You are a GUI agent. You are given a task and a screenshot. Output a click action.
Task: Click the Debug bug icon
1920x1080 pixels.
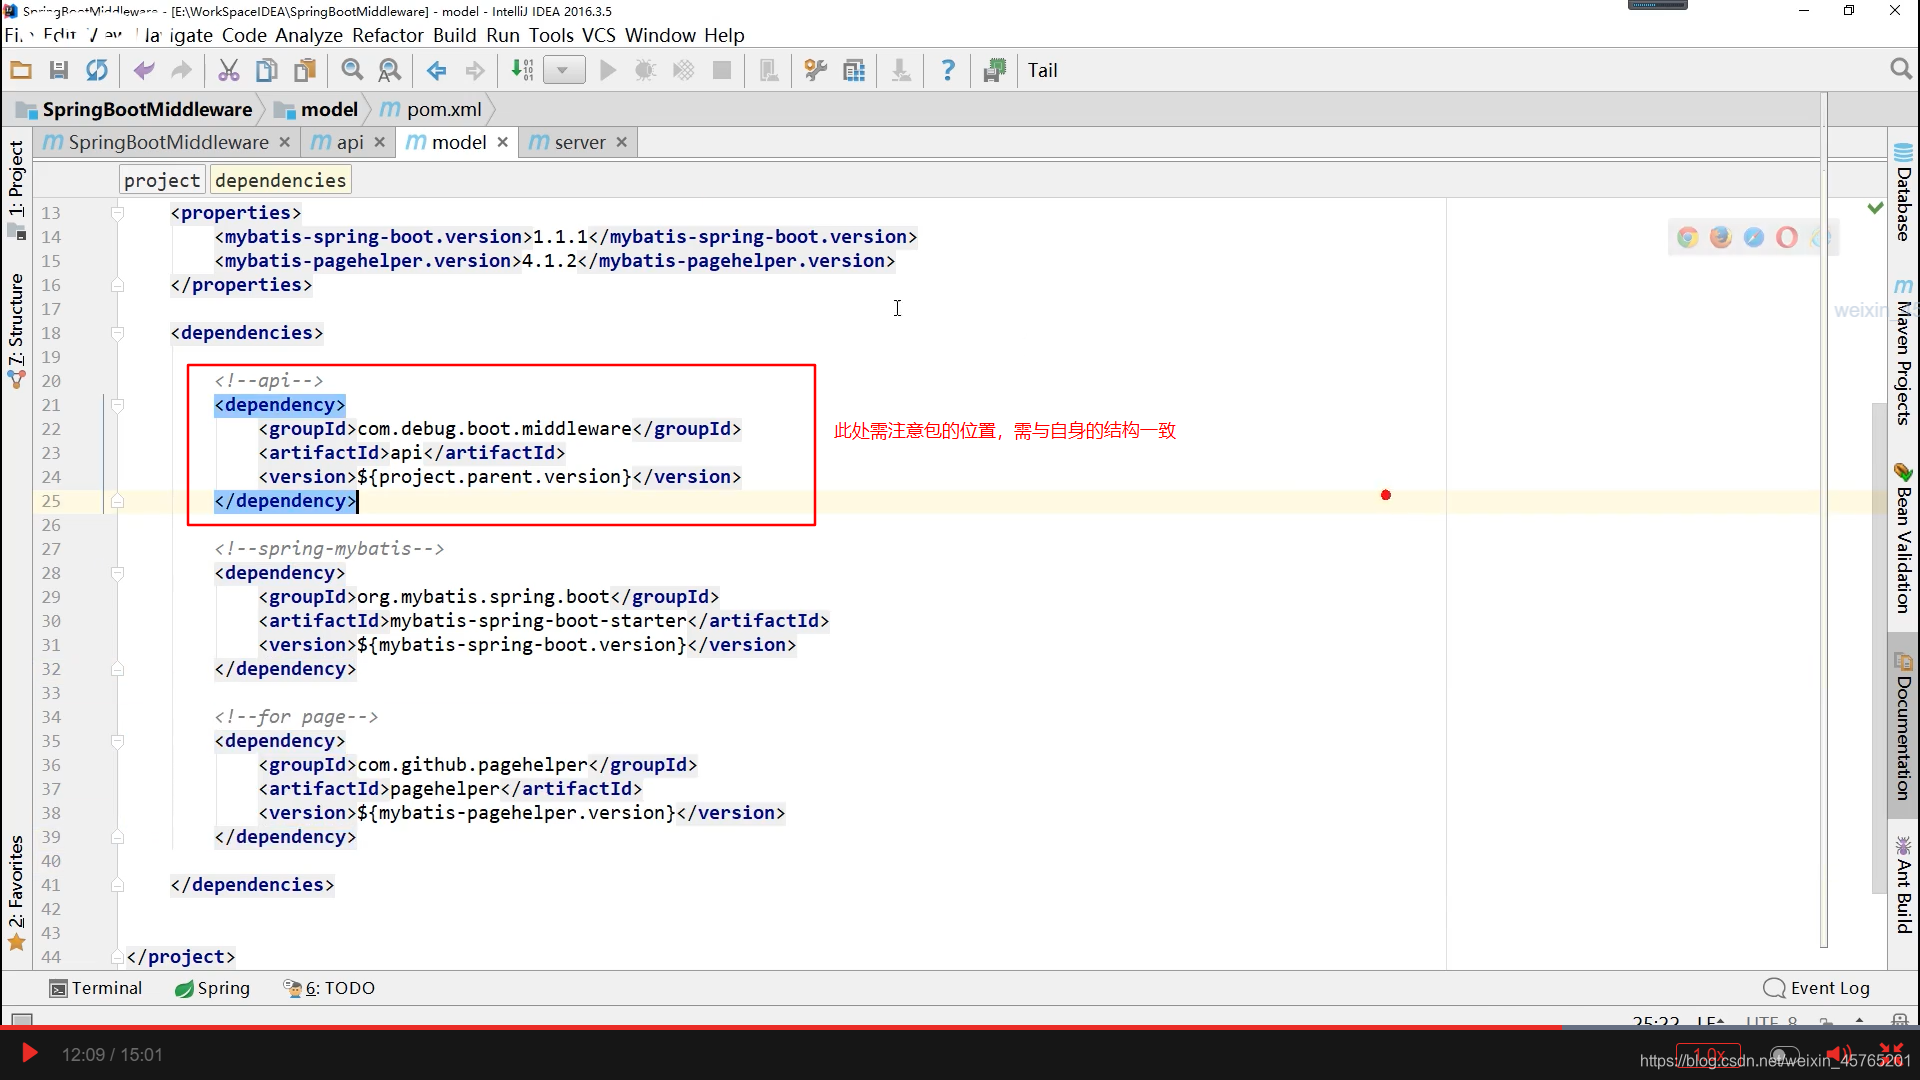click(645, 70)
